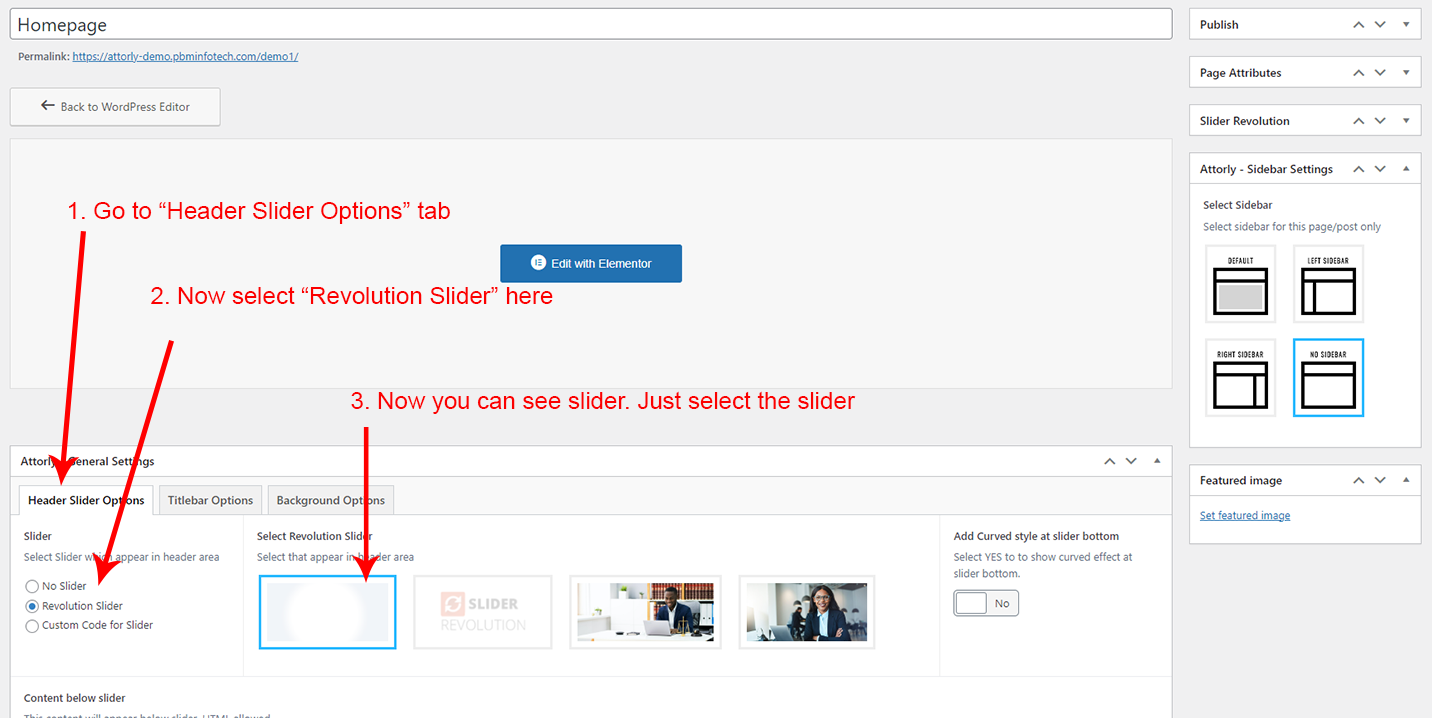Select the Default sidebar layout icon
The width and height of the screenshot is (1432, 718).
click(1240, 284)
